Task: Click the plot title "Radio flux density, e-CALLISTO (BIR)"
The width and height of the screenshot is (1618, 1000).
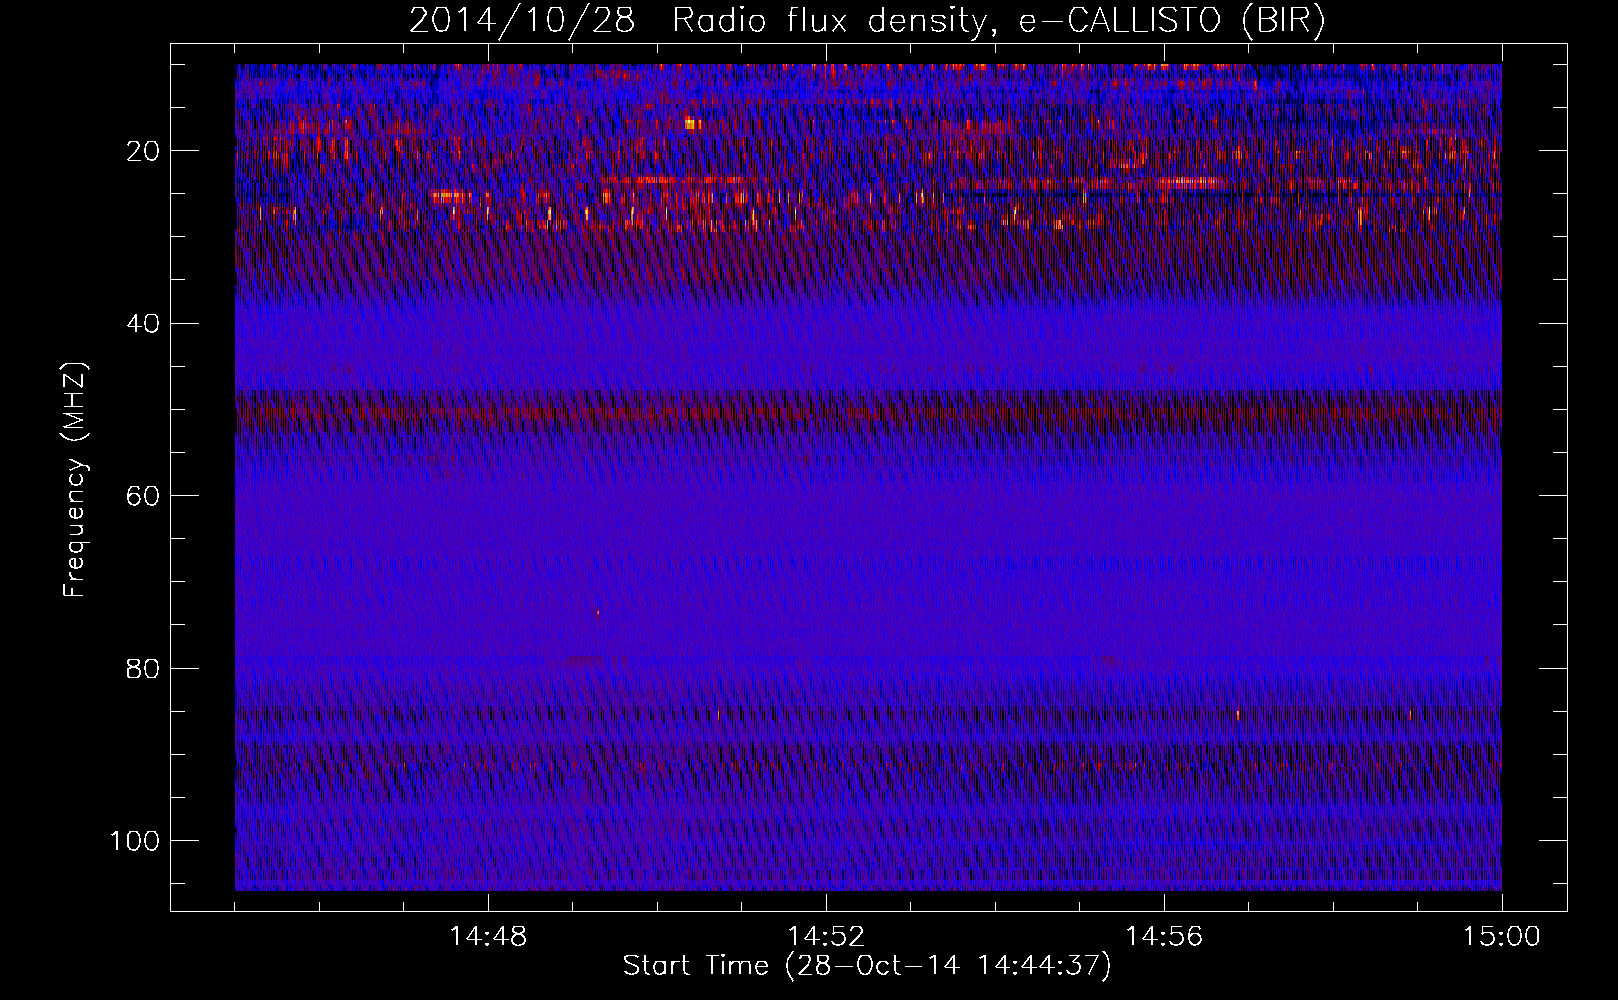Action: tap(998, 21)
